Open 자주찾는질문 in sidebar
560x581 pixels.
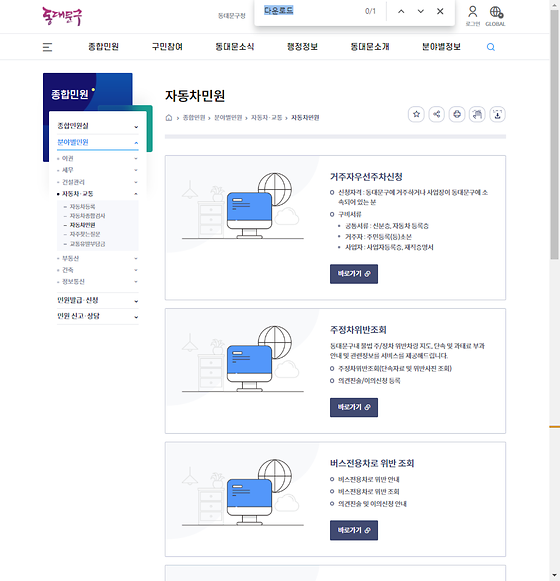coord(85,234)
